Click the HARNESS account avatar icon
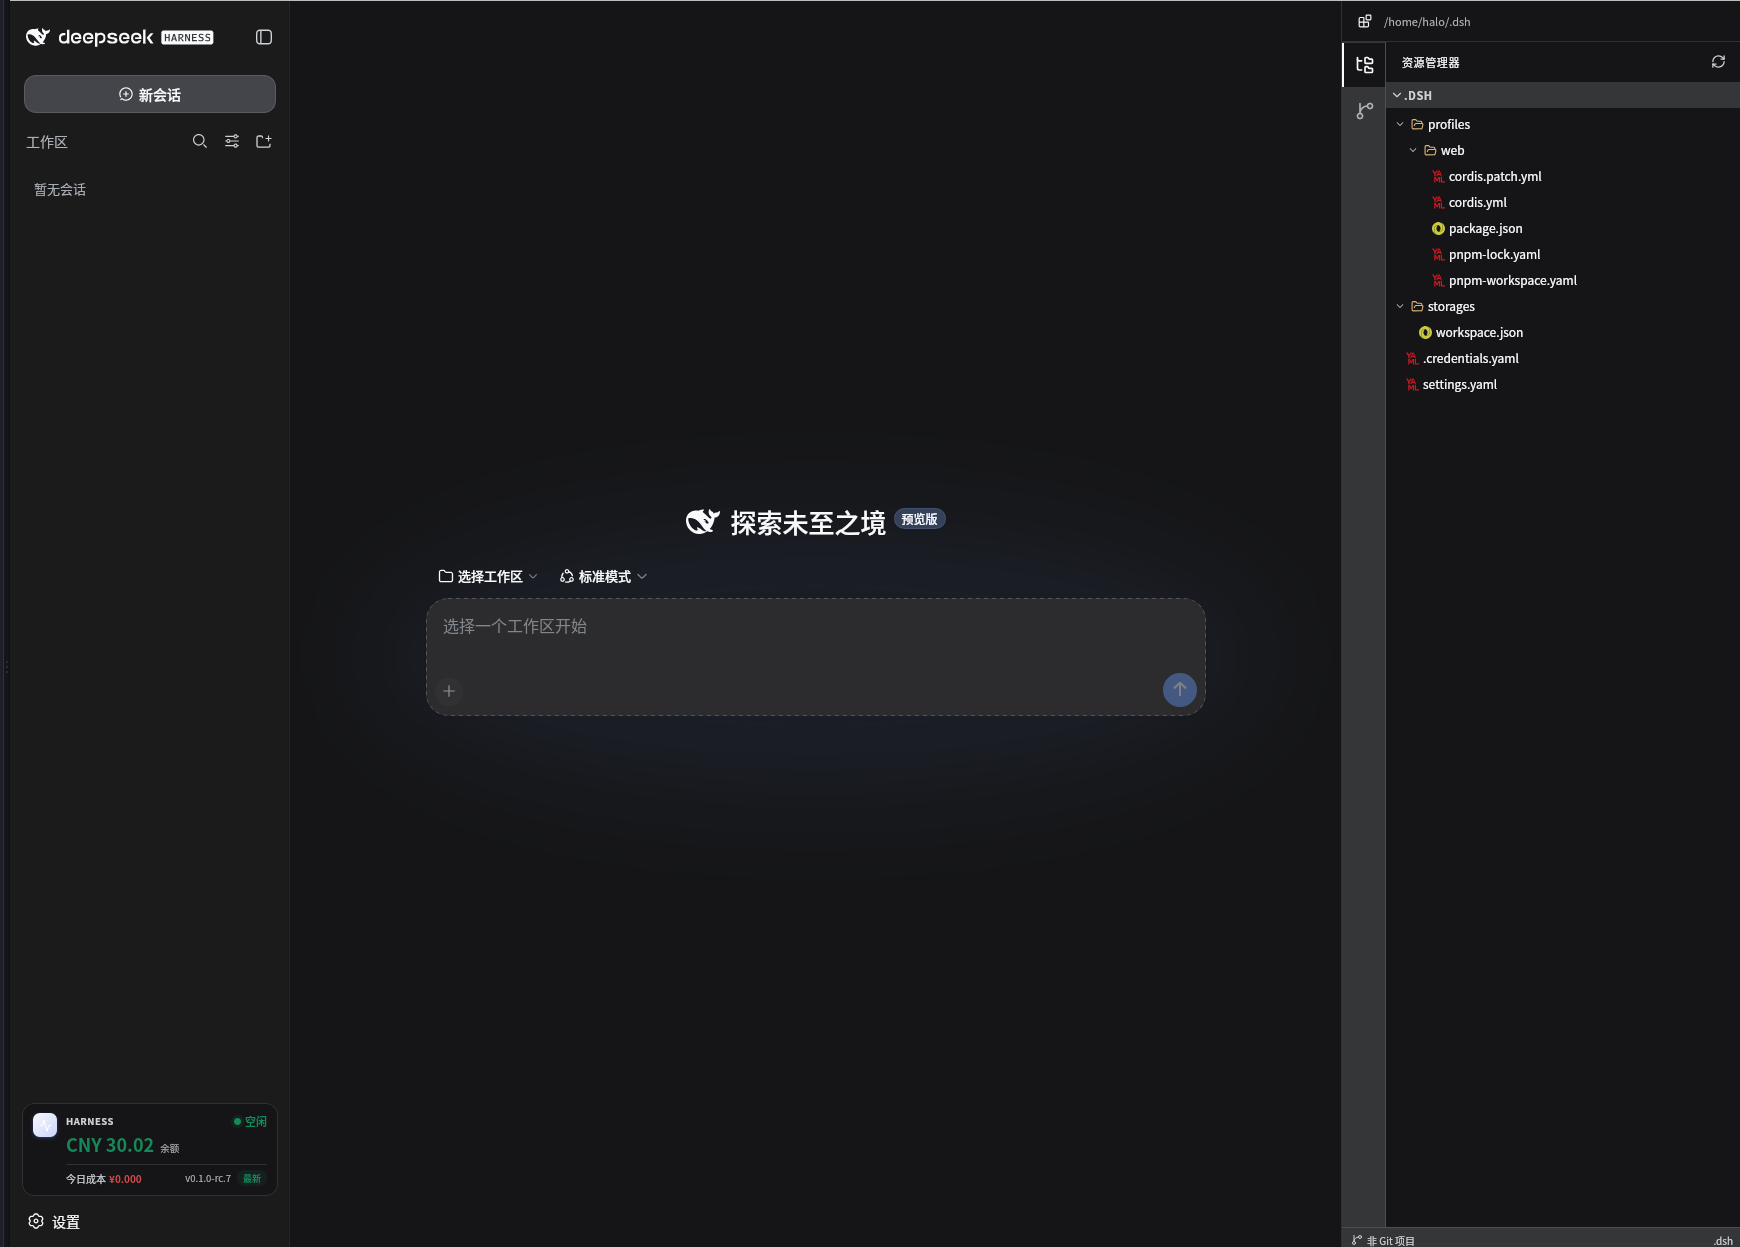 [x=45, y=1125]
